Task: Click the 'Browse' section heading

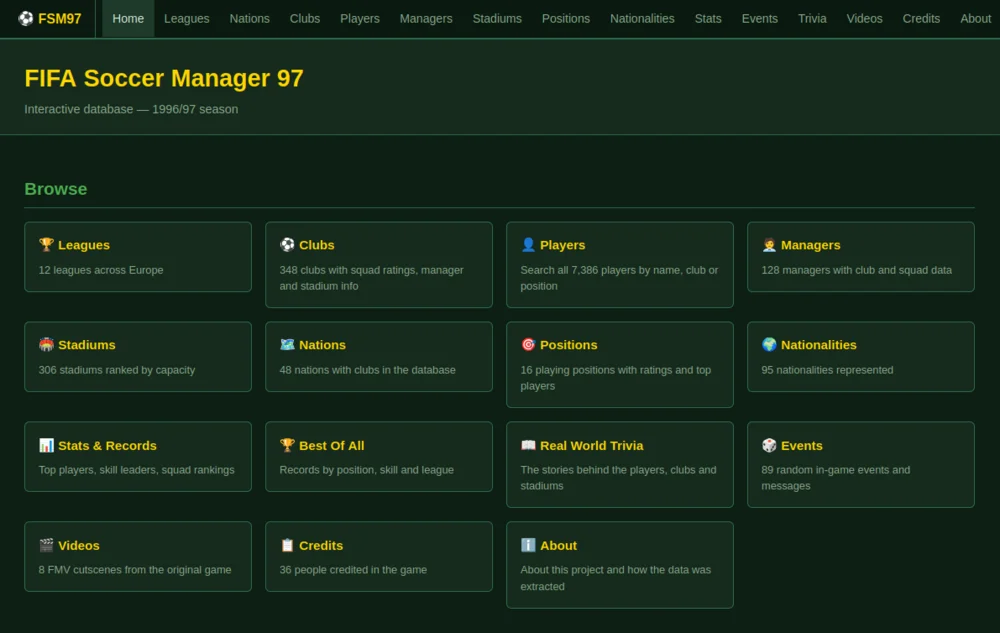Action: (55, 189)
